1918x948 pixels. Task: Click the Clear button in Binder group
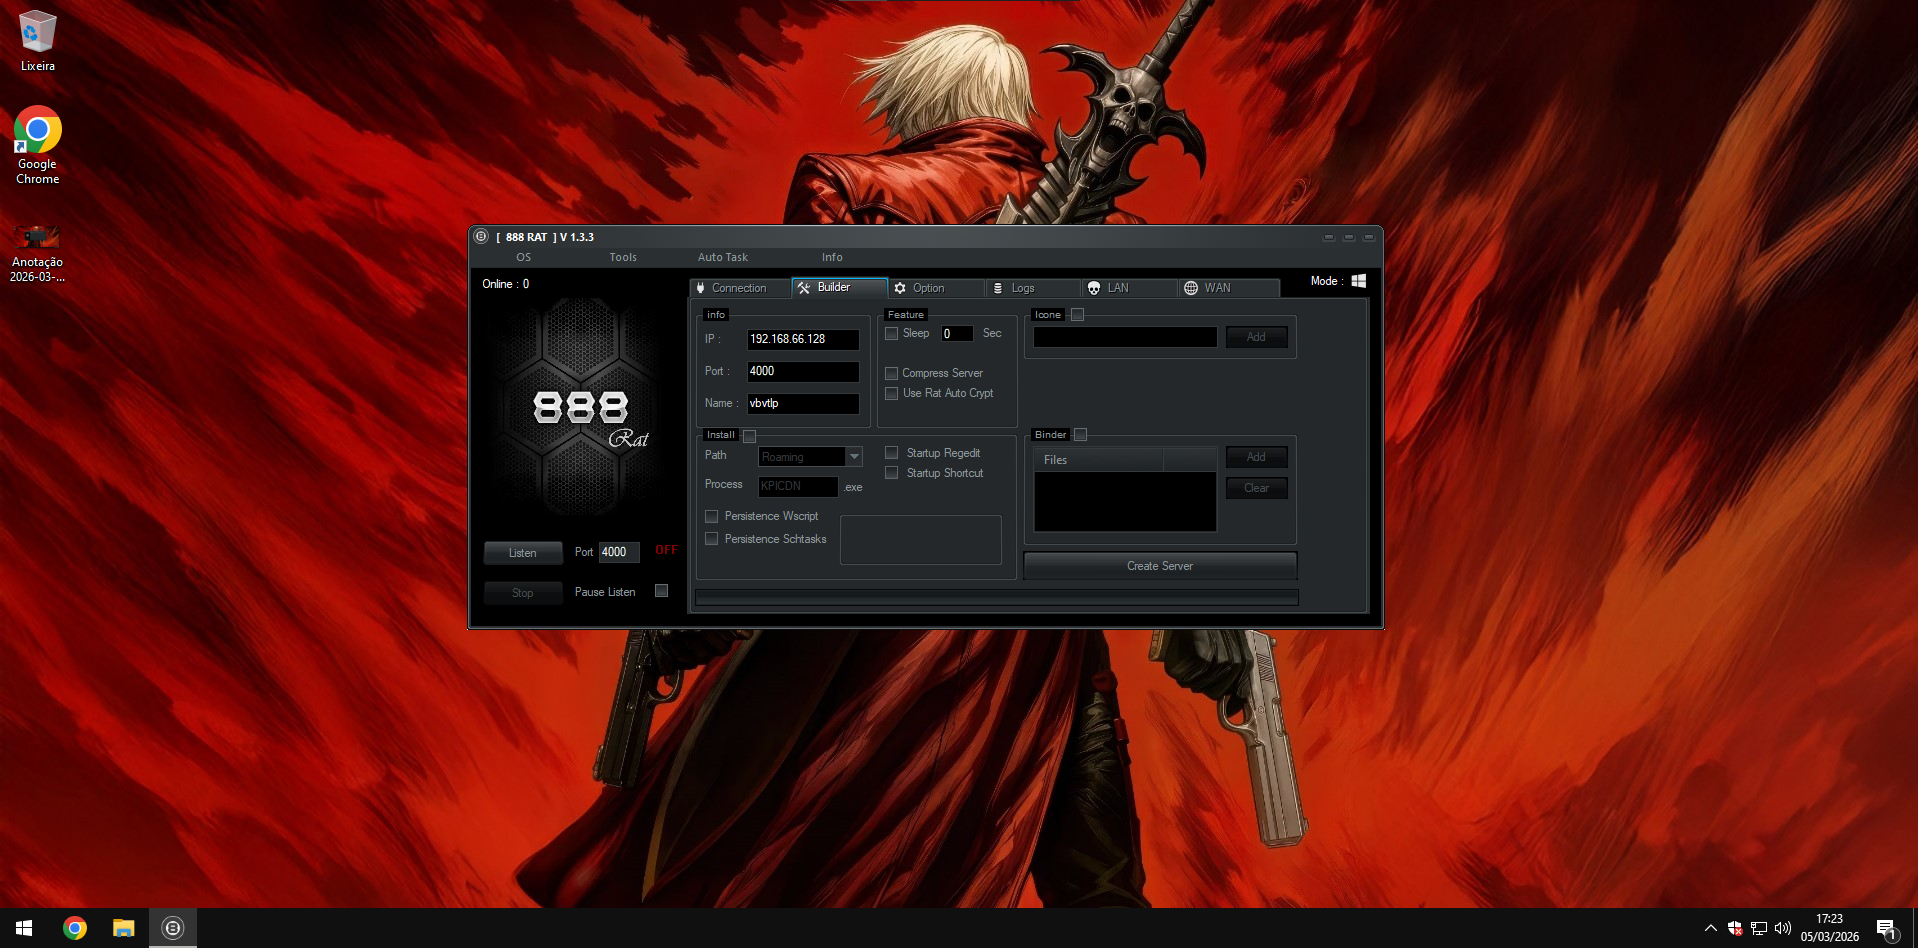pos(1256,488)
